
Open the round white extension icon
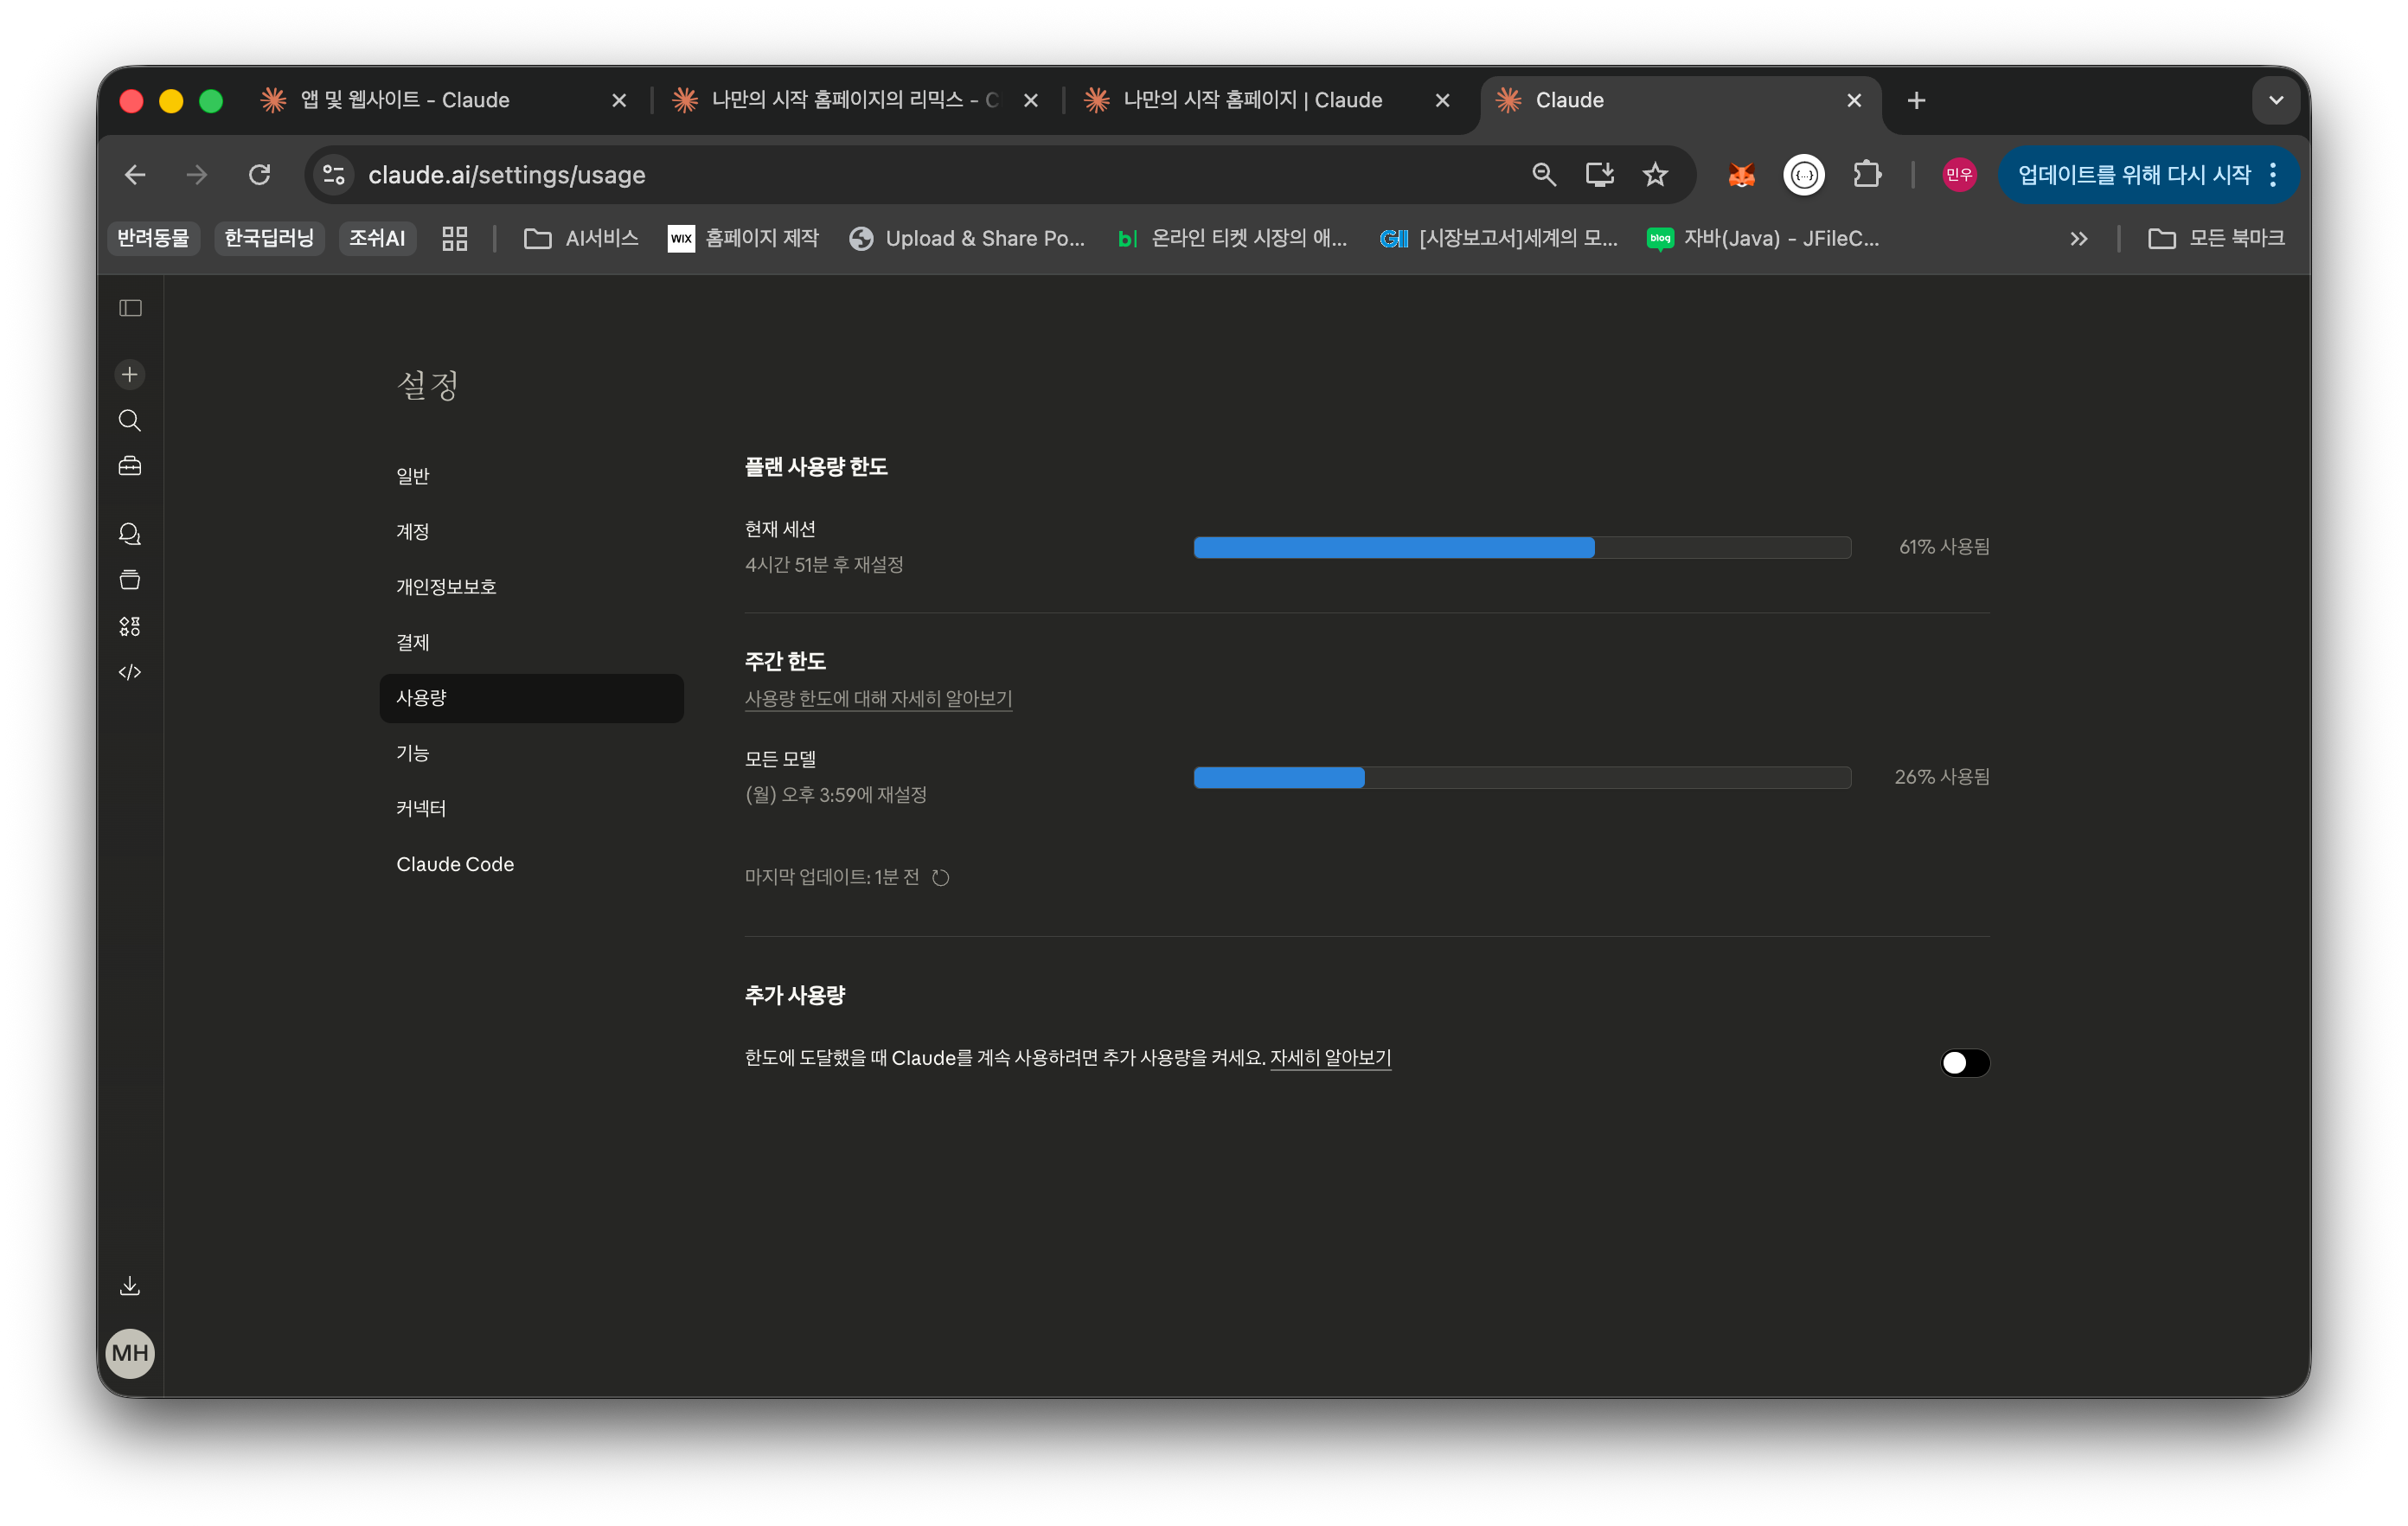click(1804, 175)
